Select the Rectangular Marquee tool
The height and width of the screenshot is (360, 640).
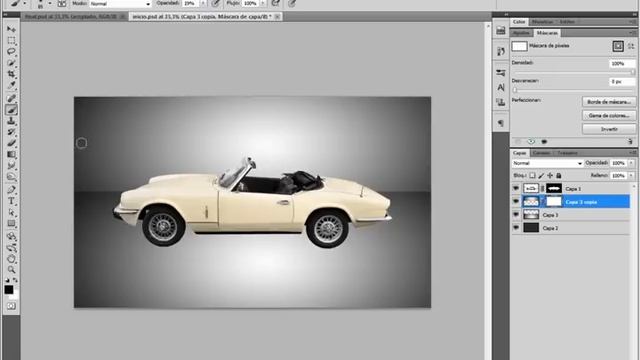click(x=11, y=41)
